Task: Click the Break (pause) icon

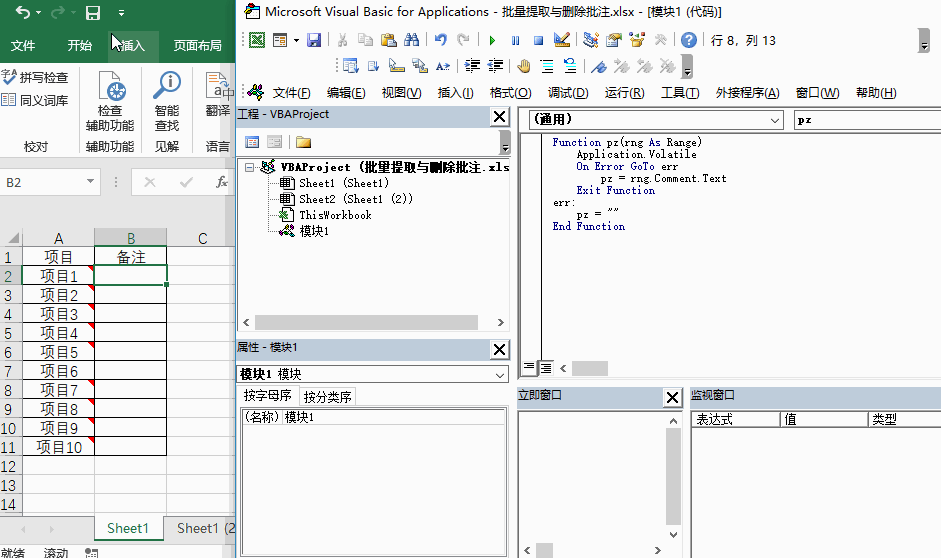Action: coord(515,40)
